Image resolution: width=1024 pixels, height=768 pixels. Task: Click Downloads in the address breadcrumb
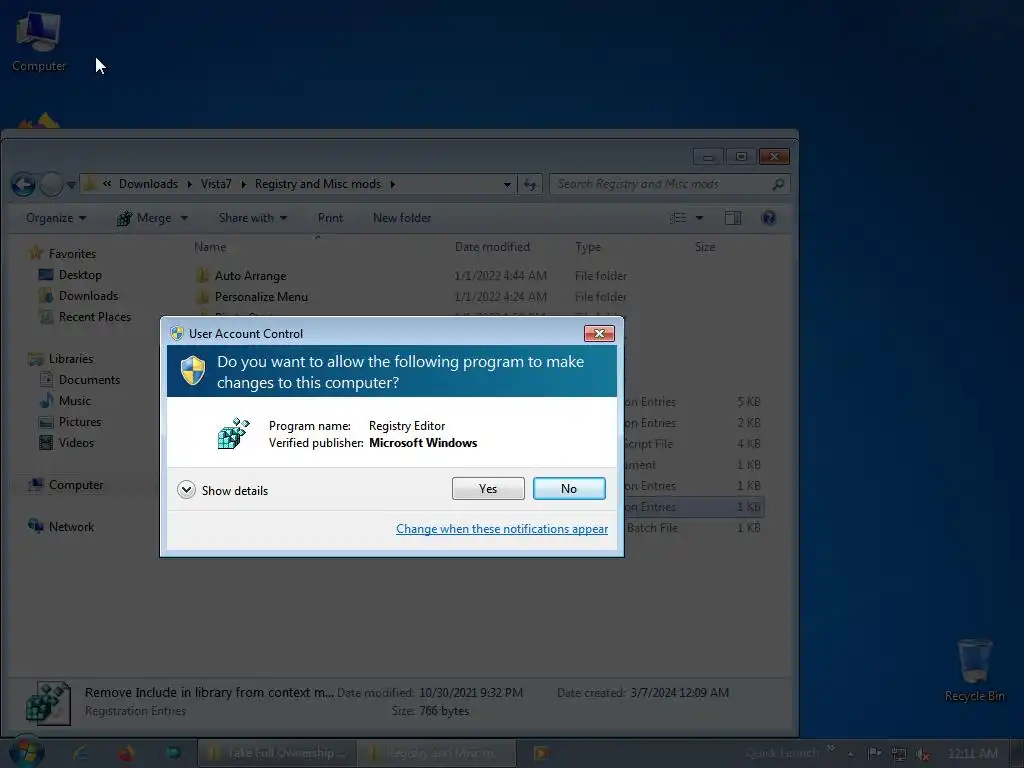tap(148, 184)
